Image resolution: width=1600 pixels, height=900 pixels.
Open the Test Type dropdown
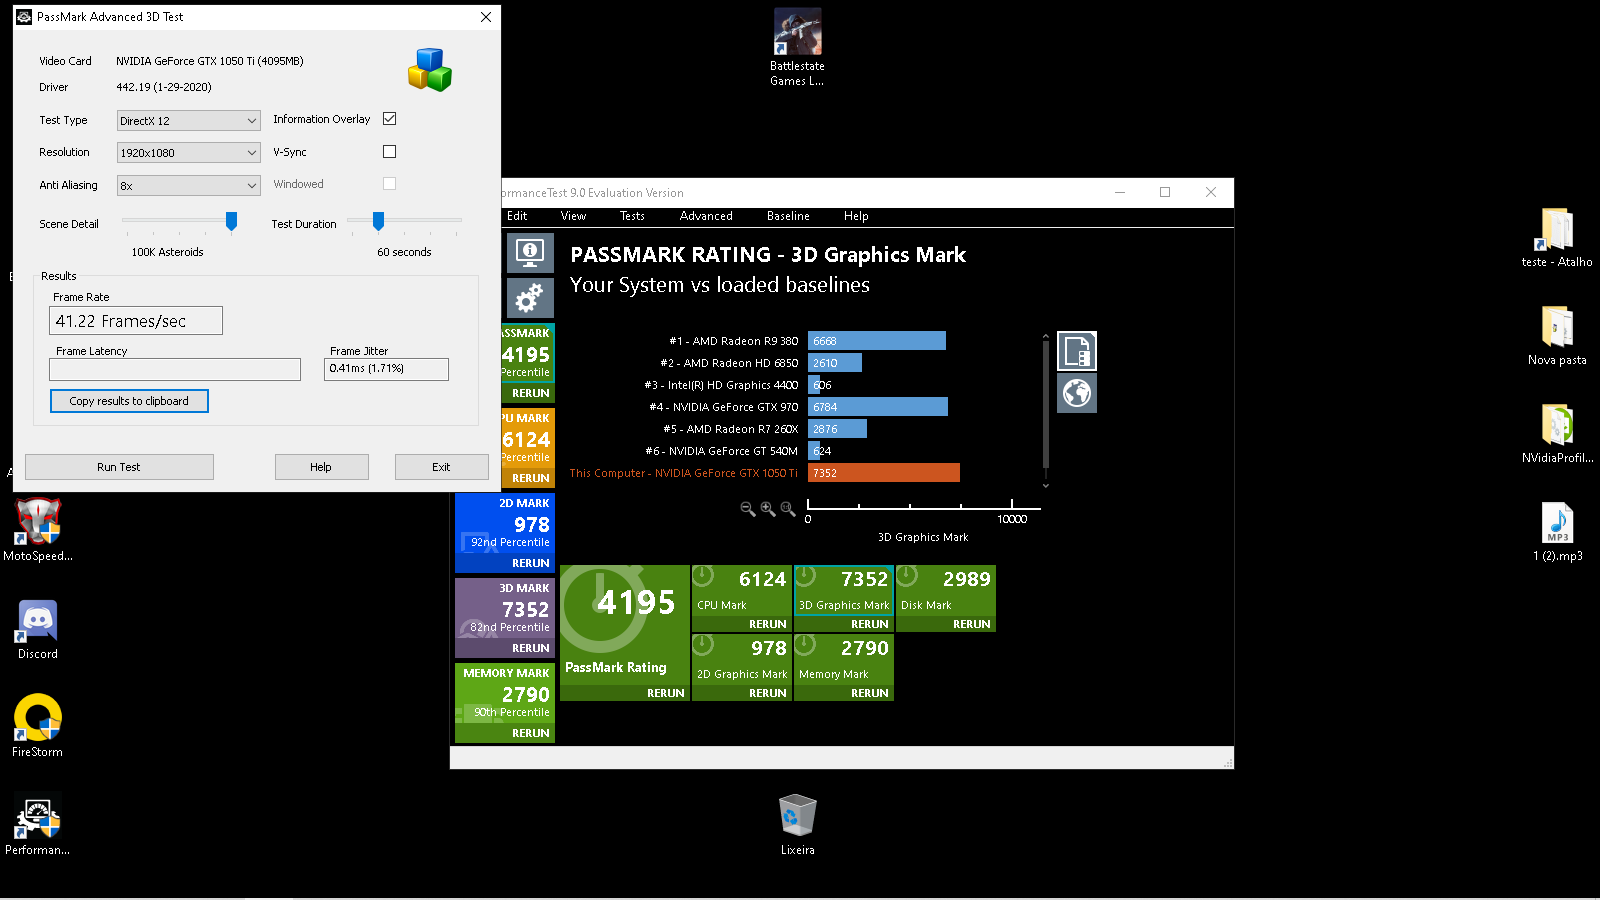pos(189,120)
